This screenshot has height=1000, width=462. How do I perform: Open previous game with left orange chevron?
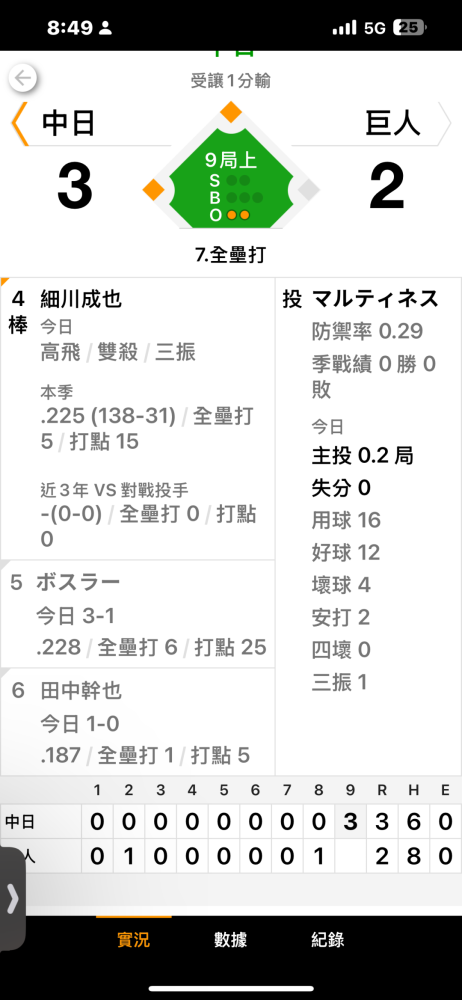(x=20, y=124)
